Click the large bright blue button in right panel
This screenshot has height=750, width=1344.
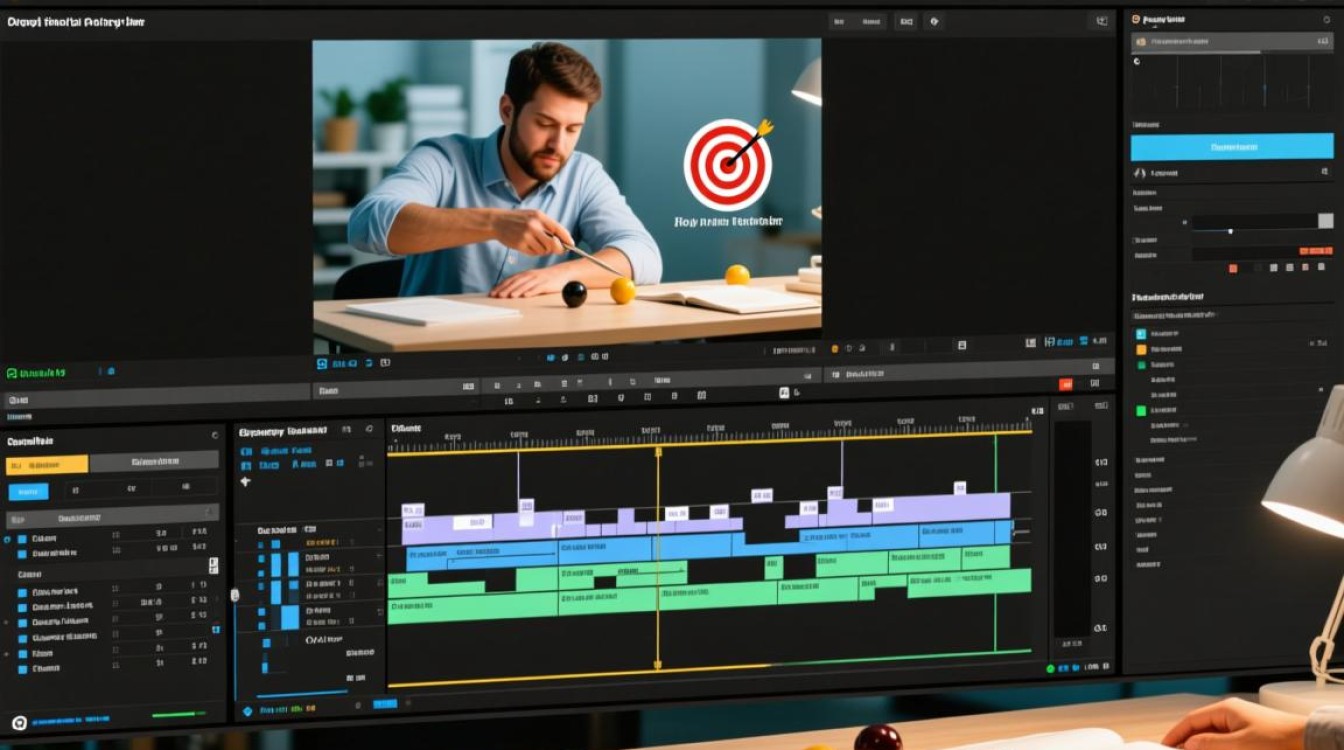coord(1232,147)
